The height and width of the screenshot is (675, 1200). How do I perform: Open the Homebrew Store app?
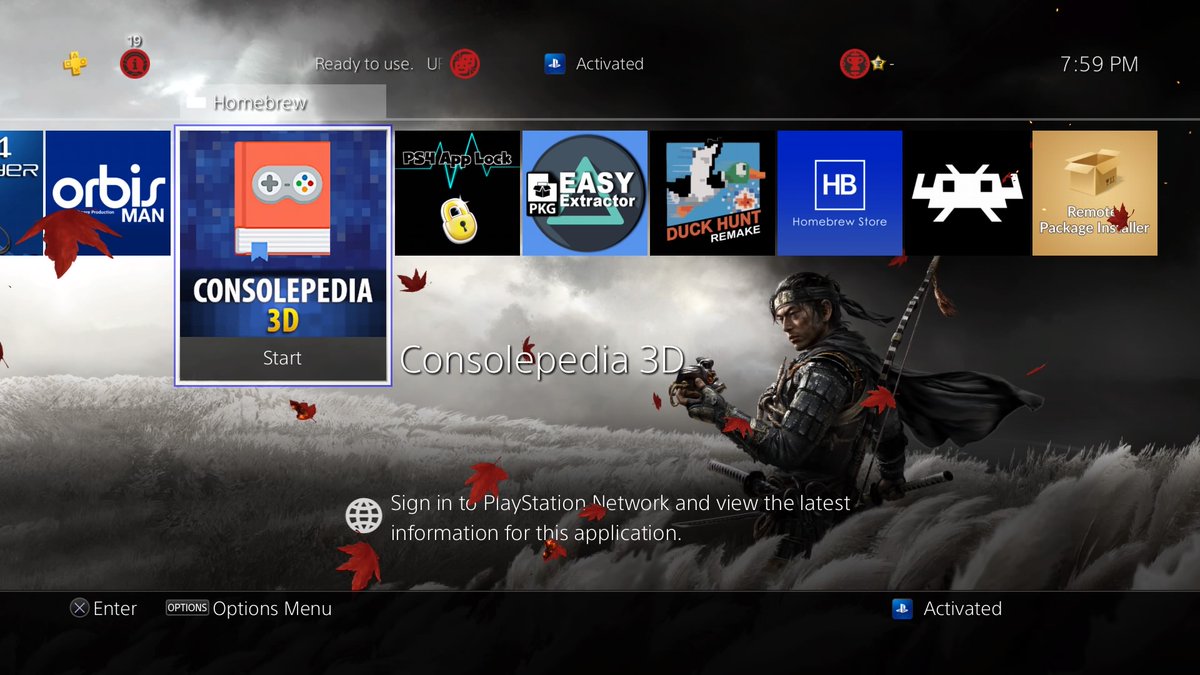[x=840, y=193]
